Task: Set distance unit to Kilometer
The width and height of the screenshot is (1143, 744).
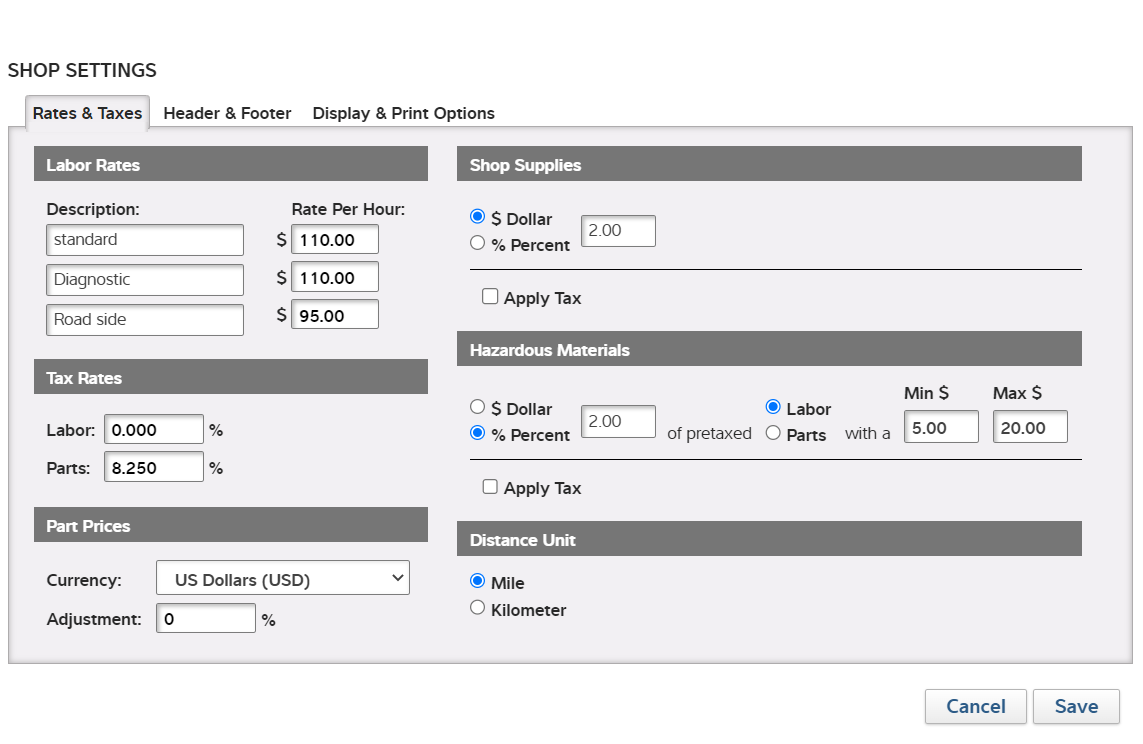Action: (477, 608)
